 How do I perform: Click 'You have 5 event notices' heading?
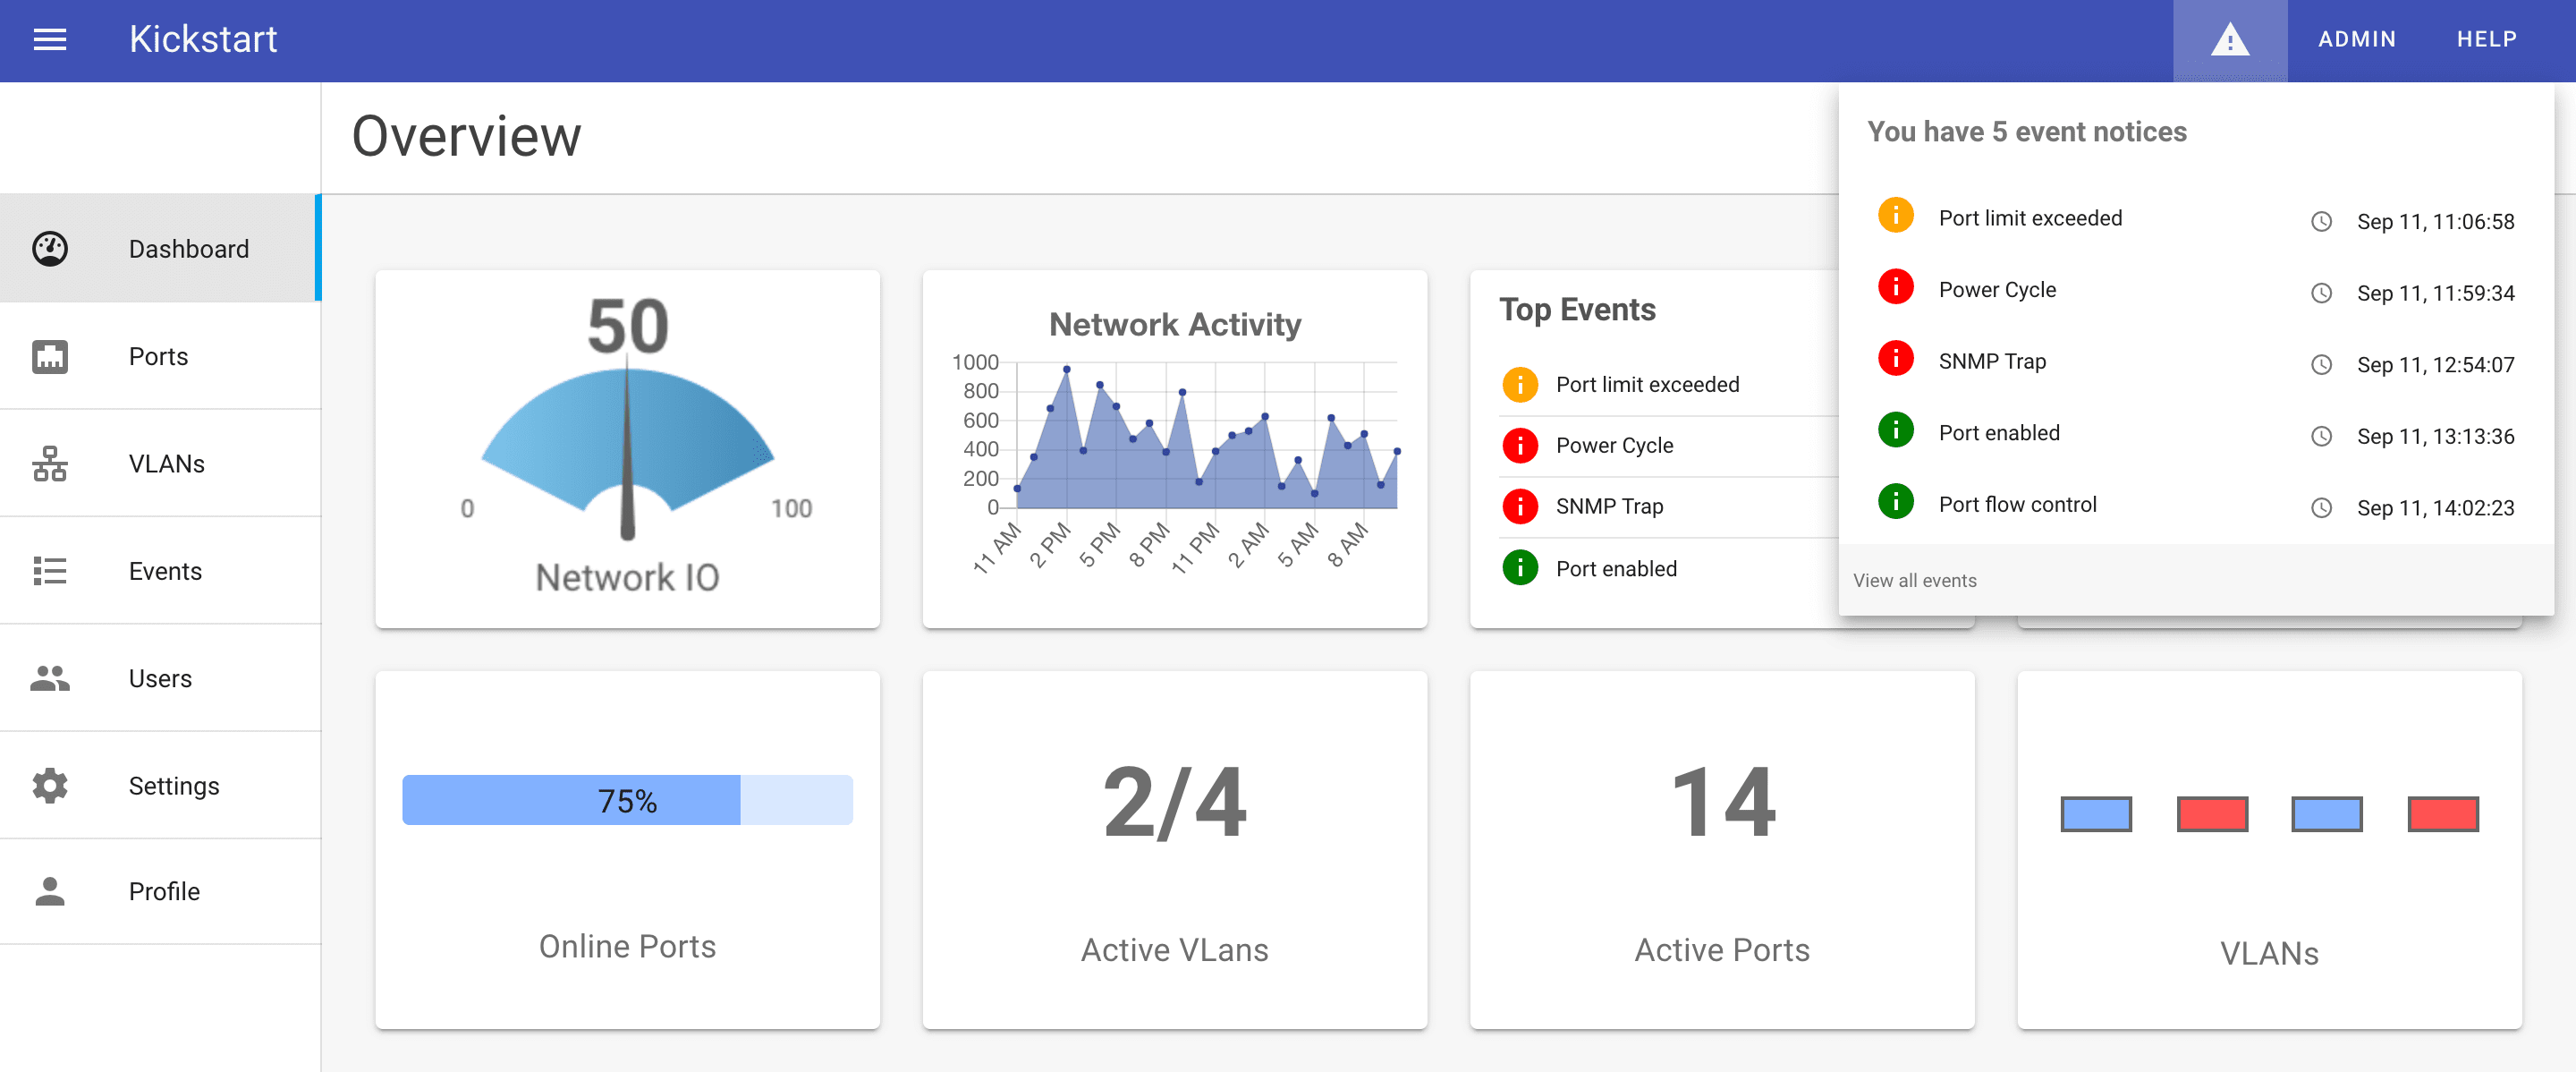pyautogui.click(x=2026, y=131)
